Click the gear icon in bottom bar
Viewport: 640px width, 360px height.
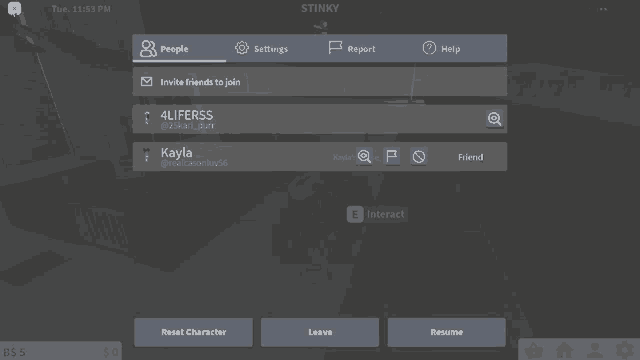coord(625,350)
